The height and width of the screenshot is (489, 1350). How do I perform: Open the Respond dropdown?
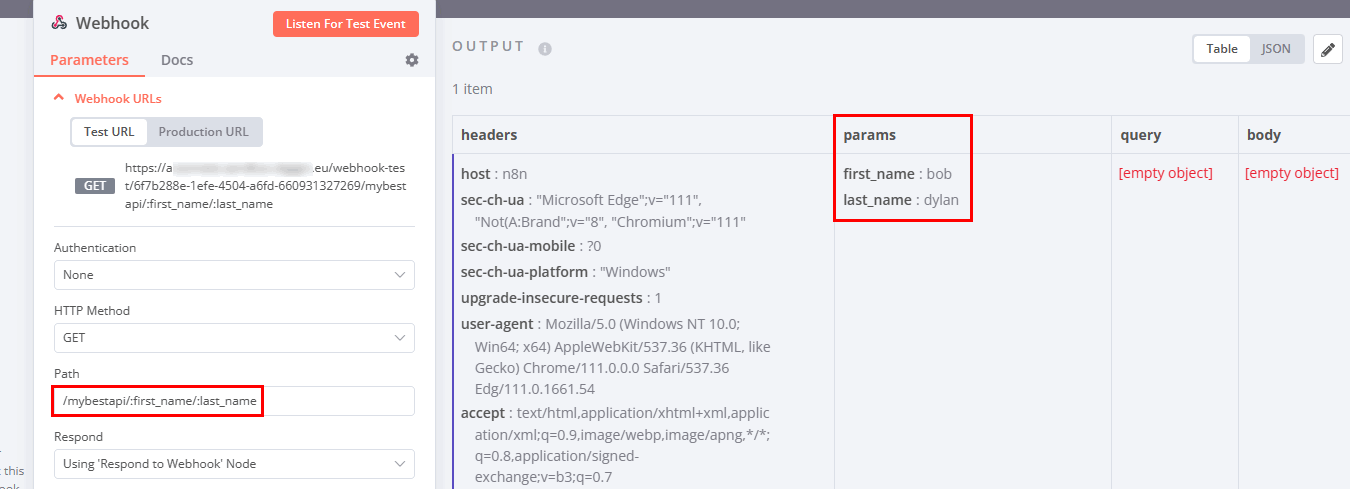(x=234, y=464)
